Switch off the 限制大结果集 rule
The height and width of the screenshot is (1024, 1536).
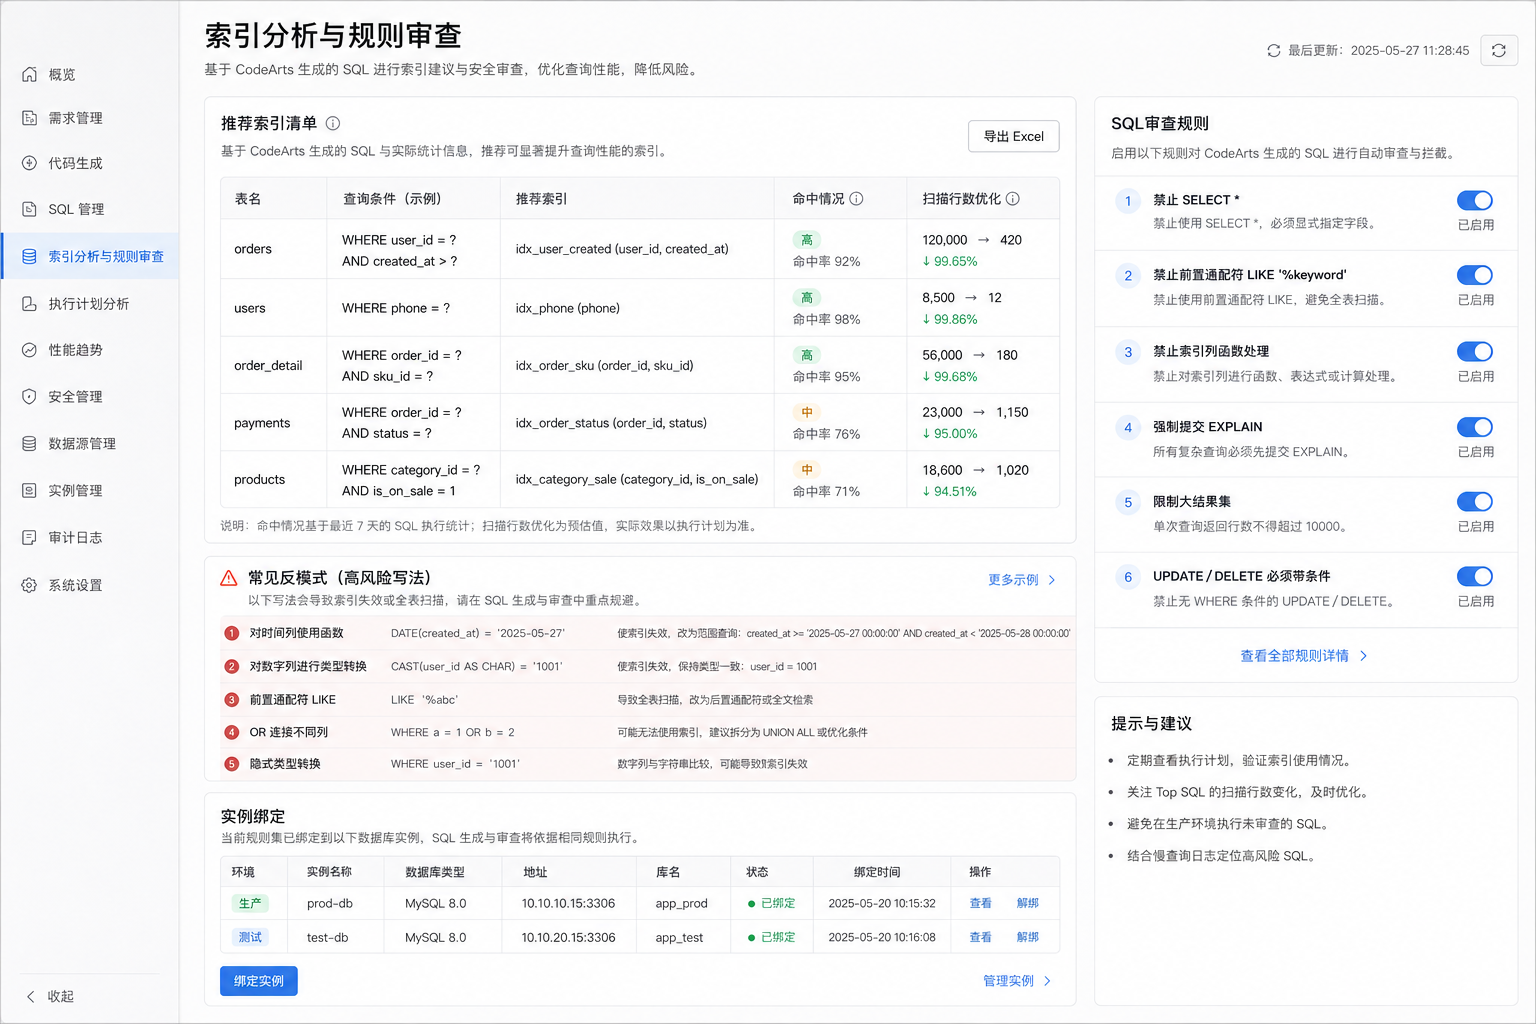coord(1475,501)
